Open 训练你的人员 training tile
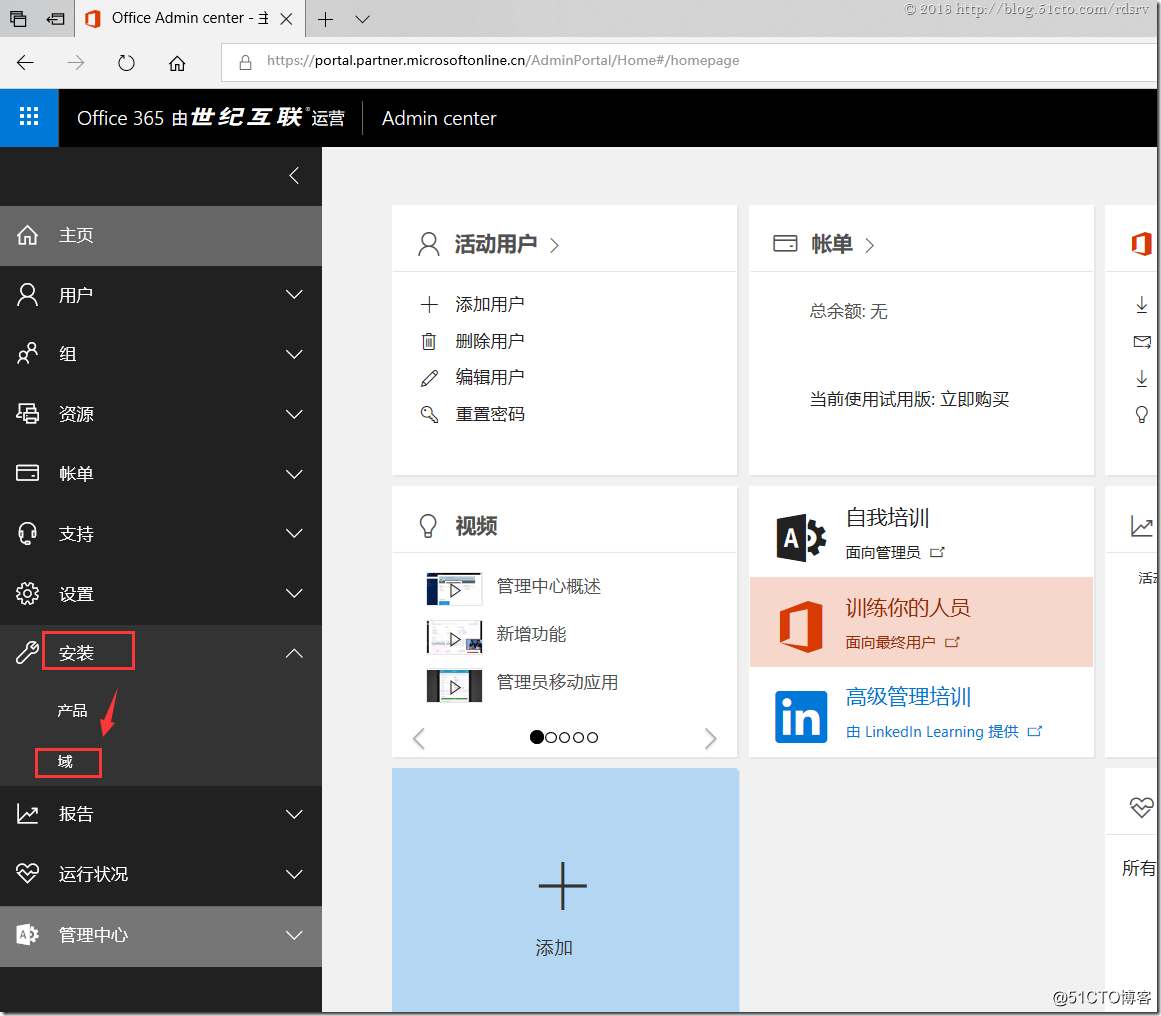This screenshot has width=1161, height=1016. point(921,622)
